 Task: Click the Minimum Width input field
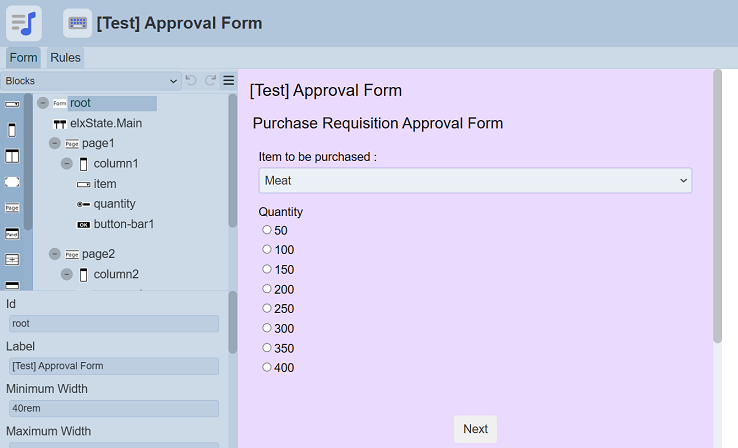point(113,408)
